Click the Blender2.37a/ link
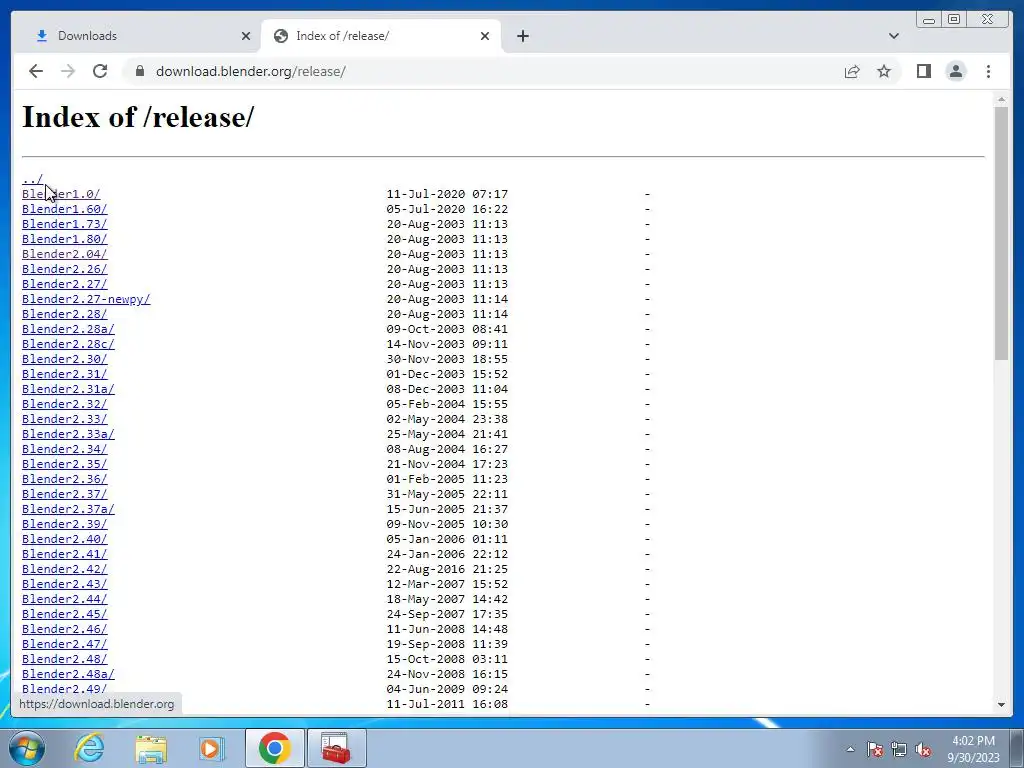This screenshot has width=1024, height=768. pyautogui.click(x=68, y=509)
